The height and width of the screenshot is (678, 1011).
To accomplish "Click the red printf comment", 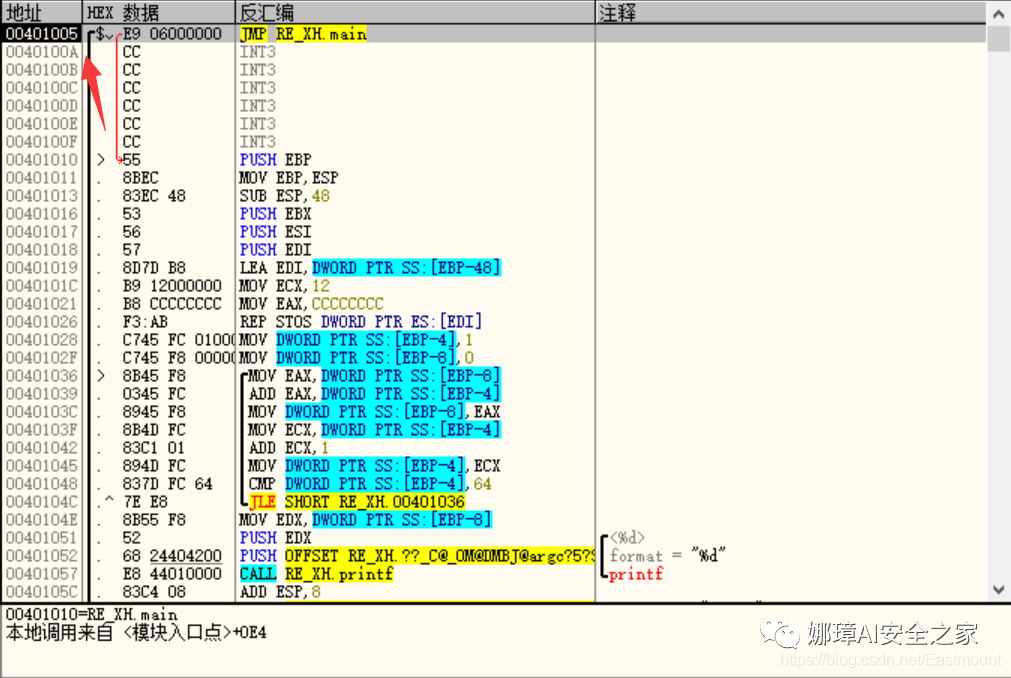I will point(636,574).
